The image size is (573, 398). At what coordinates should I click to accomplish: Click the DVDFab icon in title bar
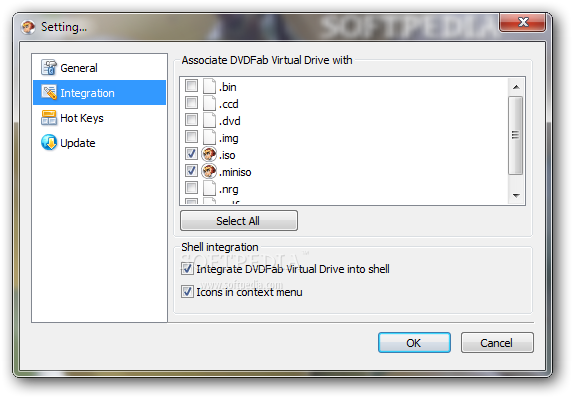click(28, 27)
